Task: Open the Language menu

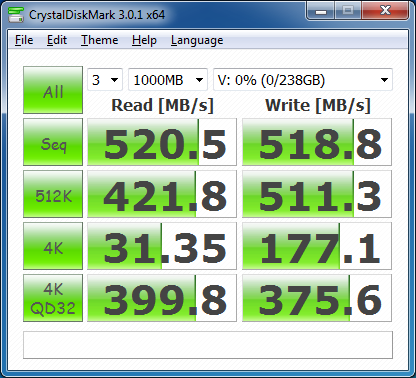Action: 197,40
